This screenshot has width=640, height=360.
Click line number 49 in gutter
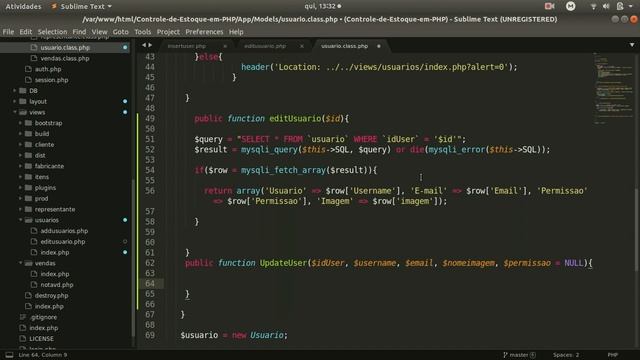[x=150, y=119]
